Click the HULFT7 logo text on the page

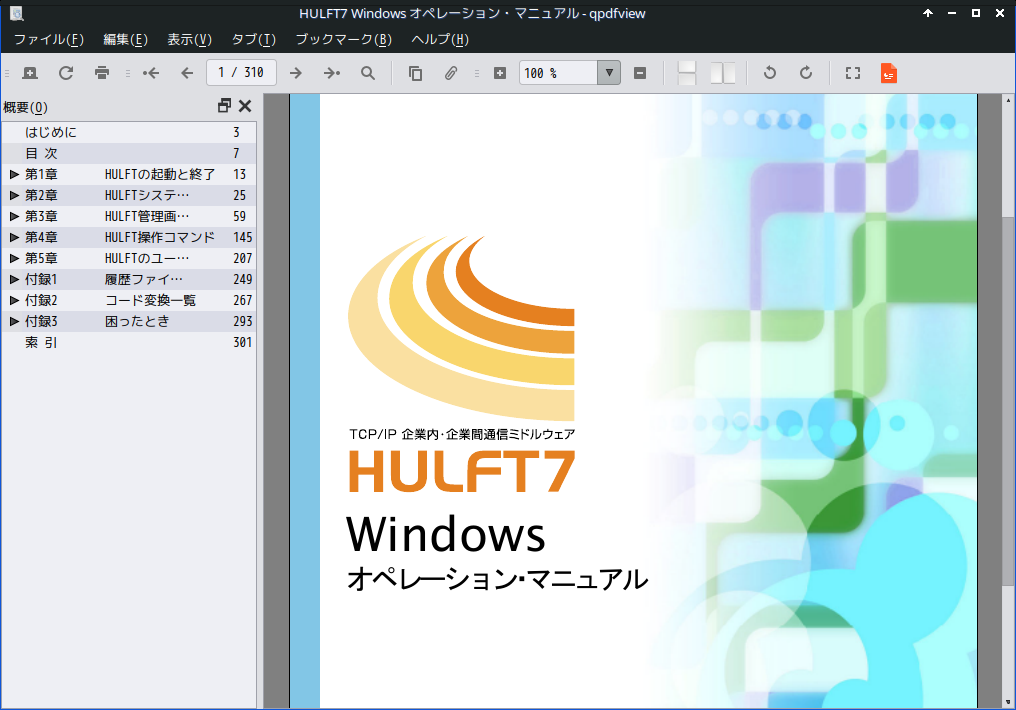(462, 471)
